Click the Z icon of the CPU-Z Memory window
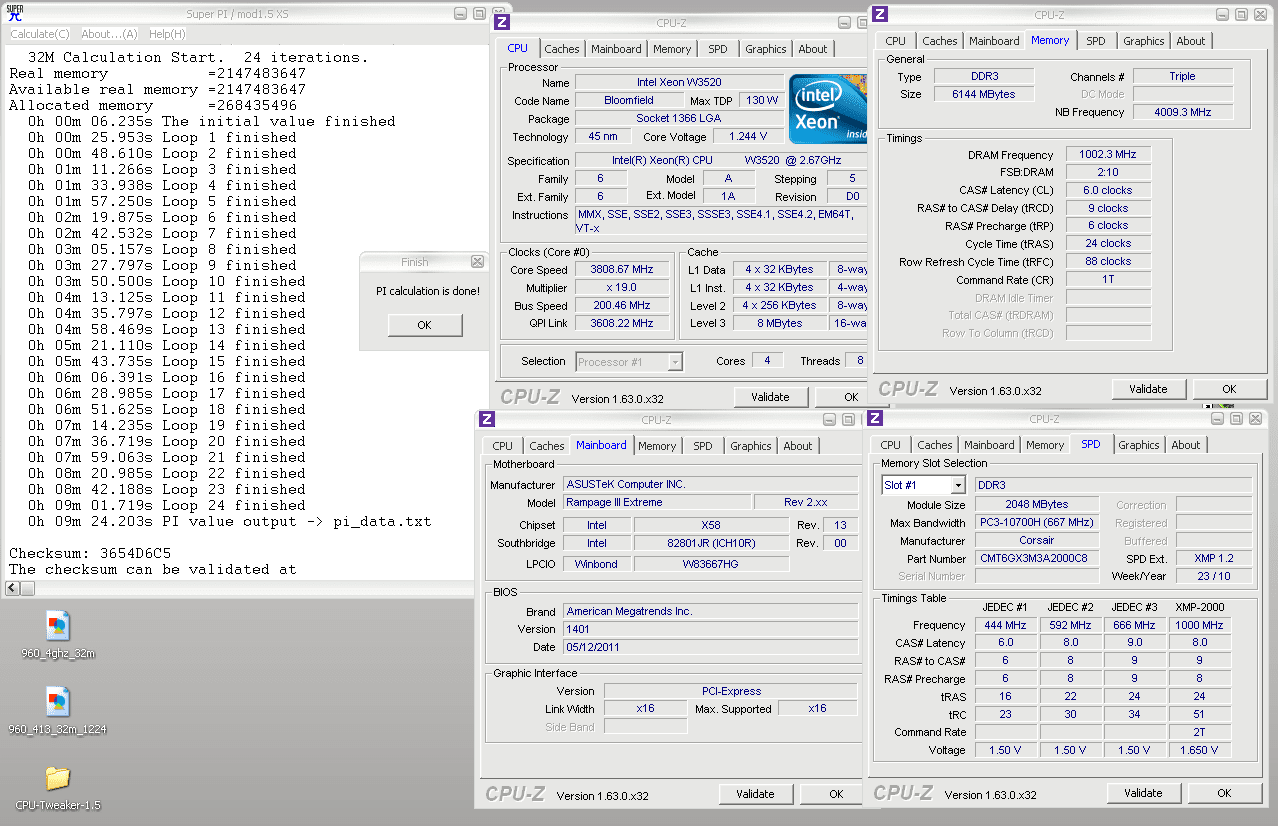 (880, 14)
